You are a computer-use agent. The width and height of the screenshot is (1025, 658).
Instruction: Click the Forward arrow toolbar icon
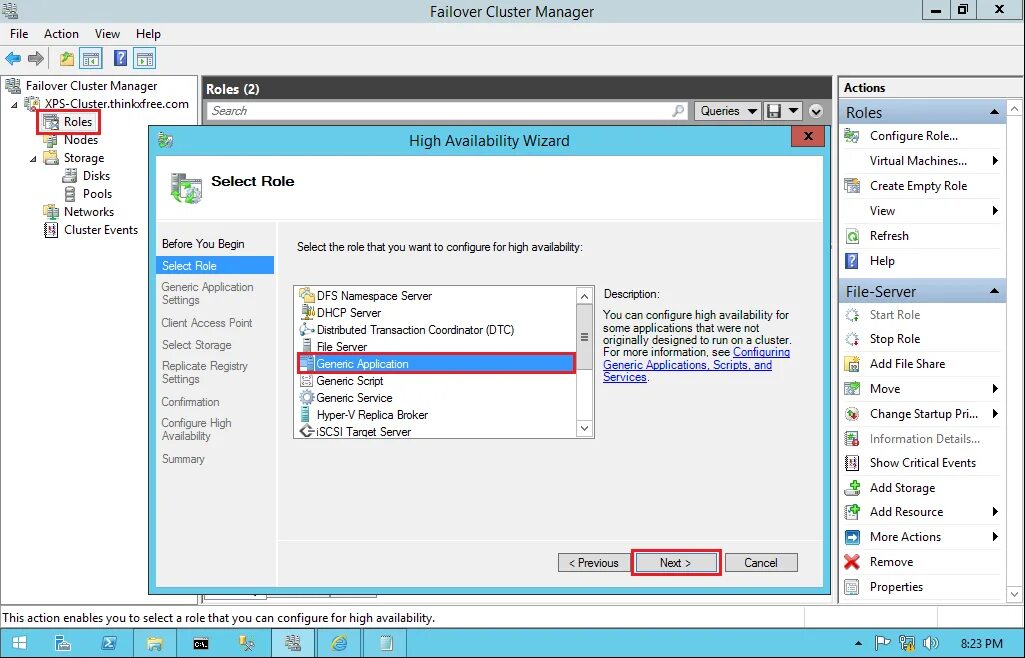(36, 59)
